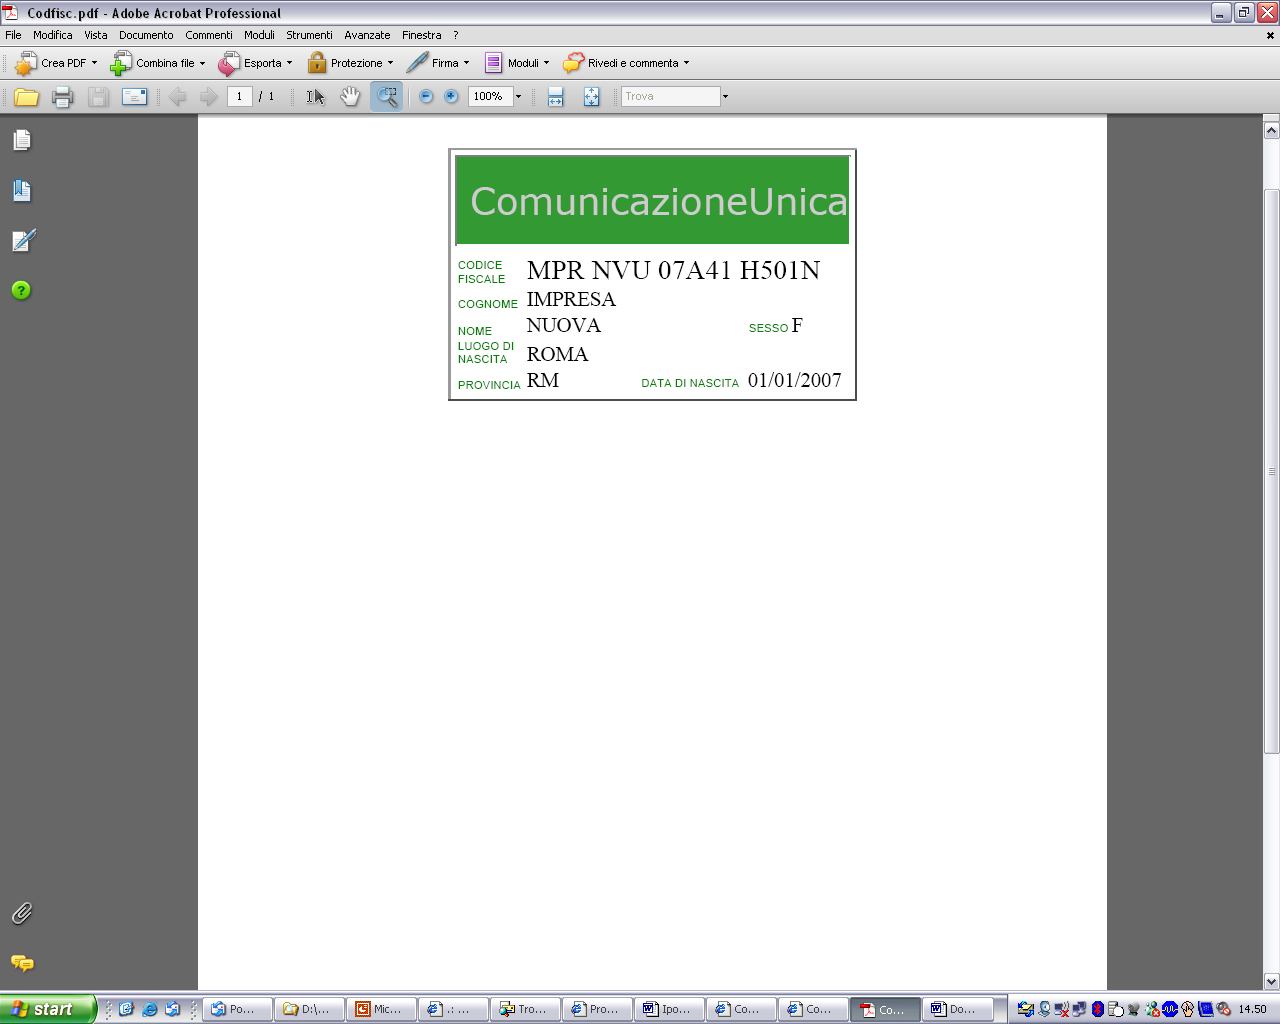The height and width of the screenshot is (1024, 1280).
Task: Click the zoom percentage field
Action: point(490,97)
